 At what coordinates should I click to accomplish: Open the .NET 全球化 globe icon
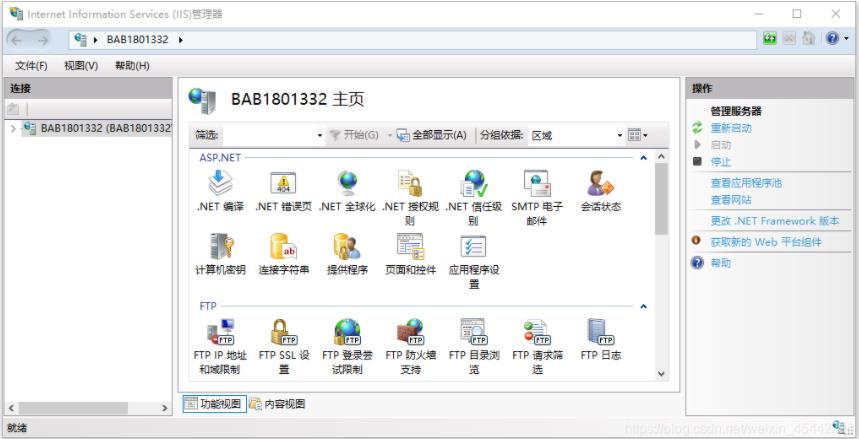point(347,185)
